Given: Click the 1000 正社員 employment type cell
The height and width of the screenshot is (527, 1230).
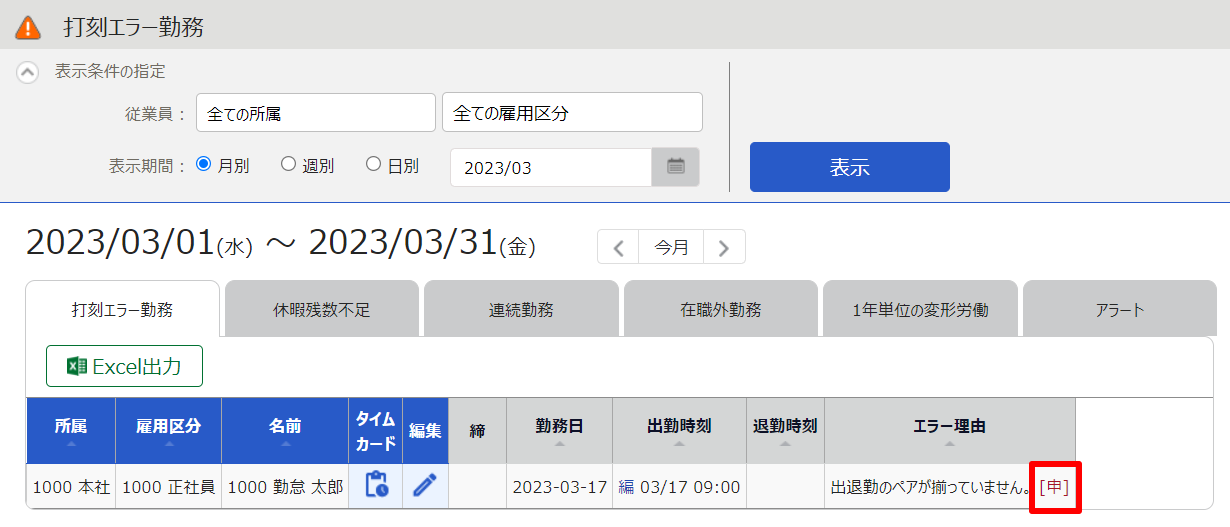Looking at the screenshot, I should coord(169,488).
